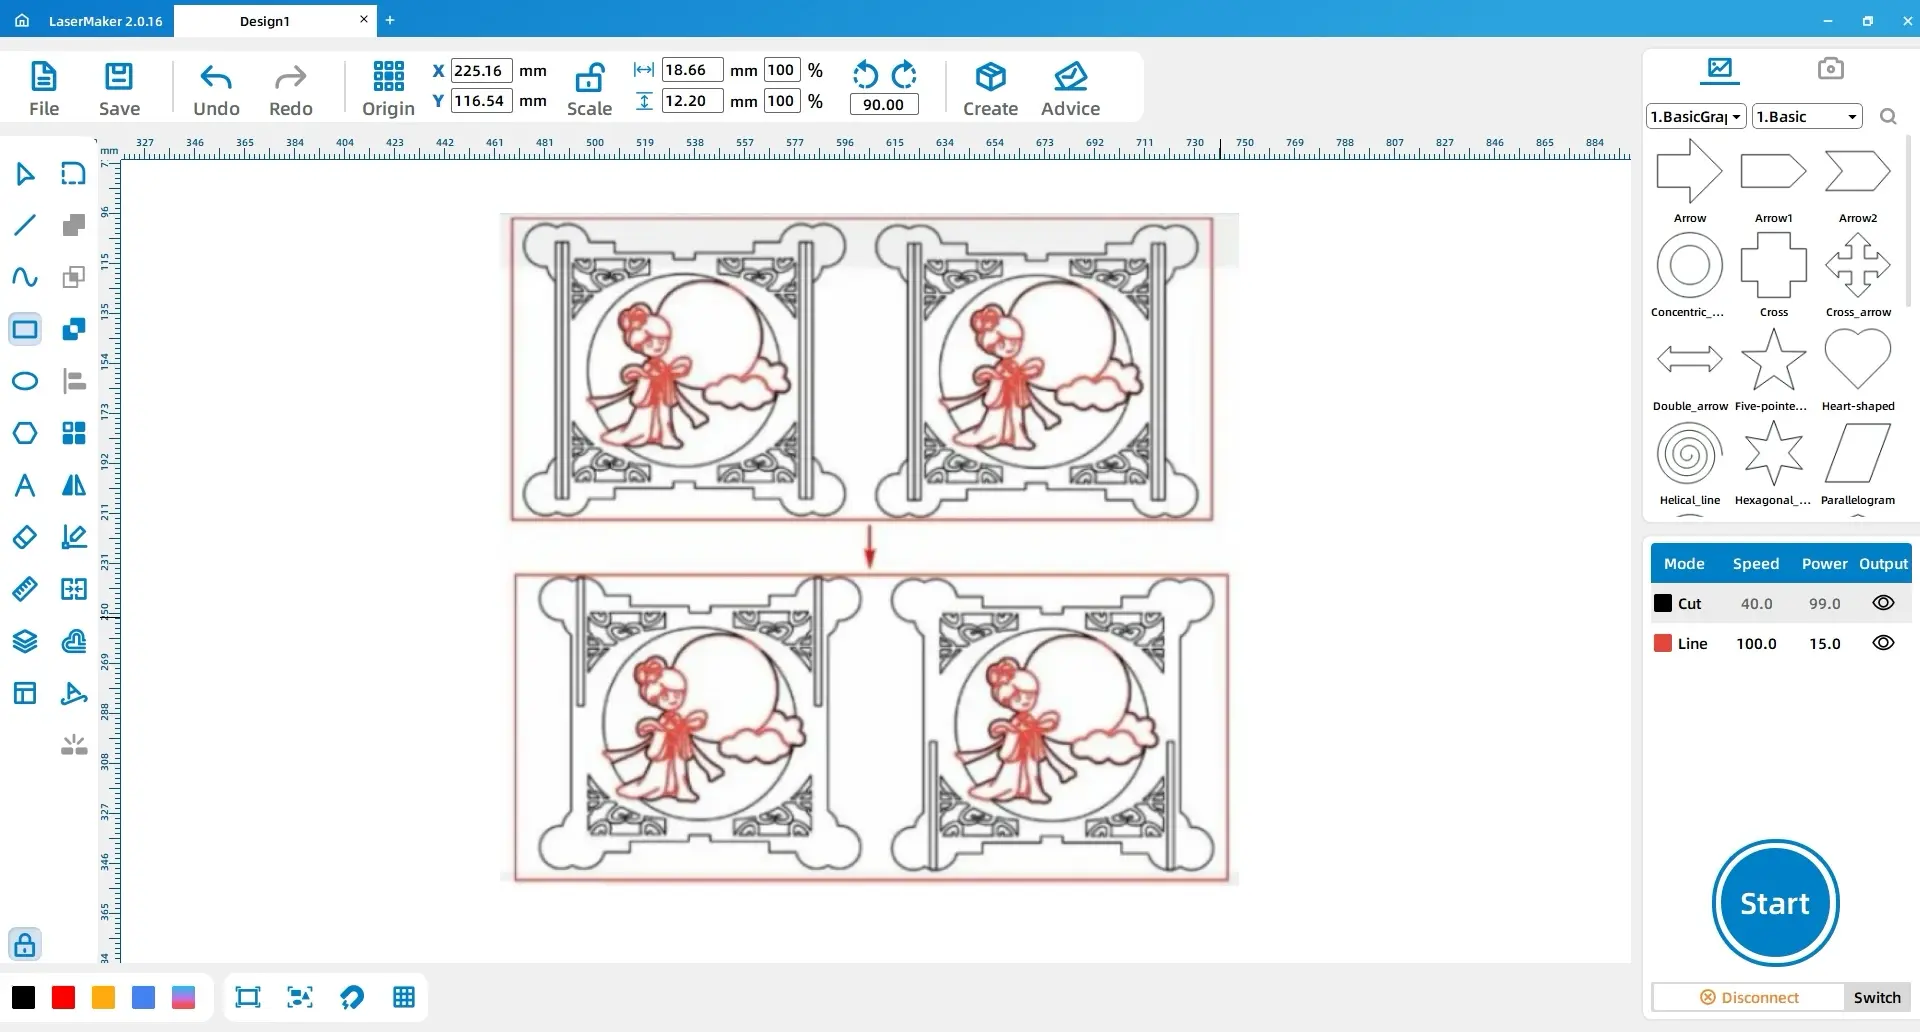The image size is (1920, 1032).
Task: Rotate clockwise with rotate-right icon
Action: coord(904,75)
